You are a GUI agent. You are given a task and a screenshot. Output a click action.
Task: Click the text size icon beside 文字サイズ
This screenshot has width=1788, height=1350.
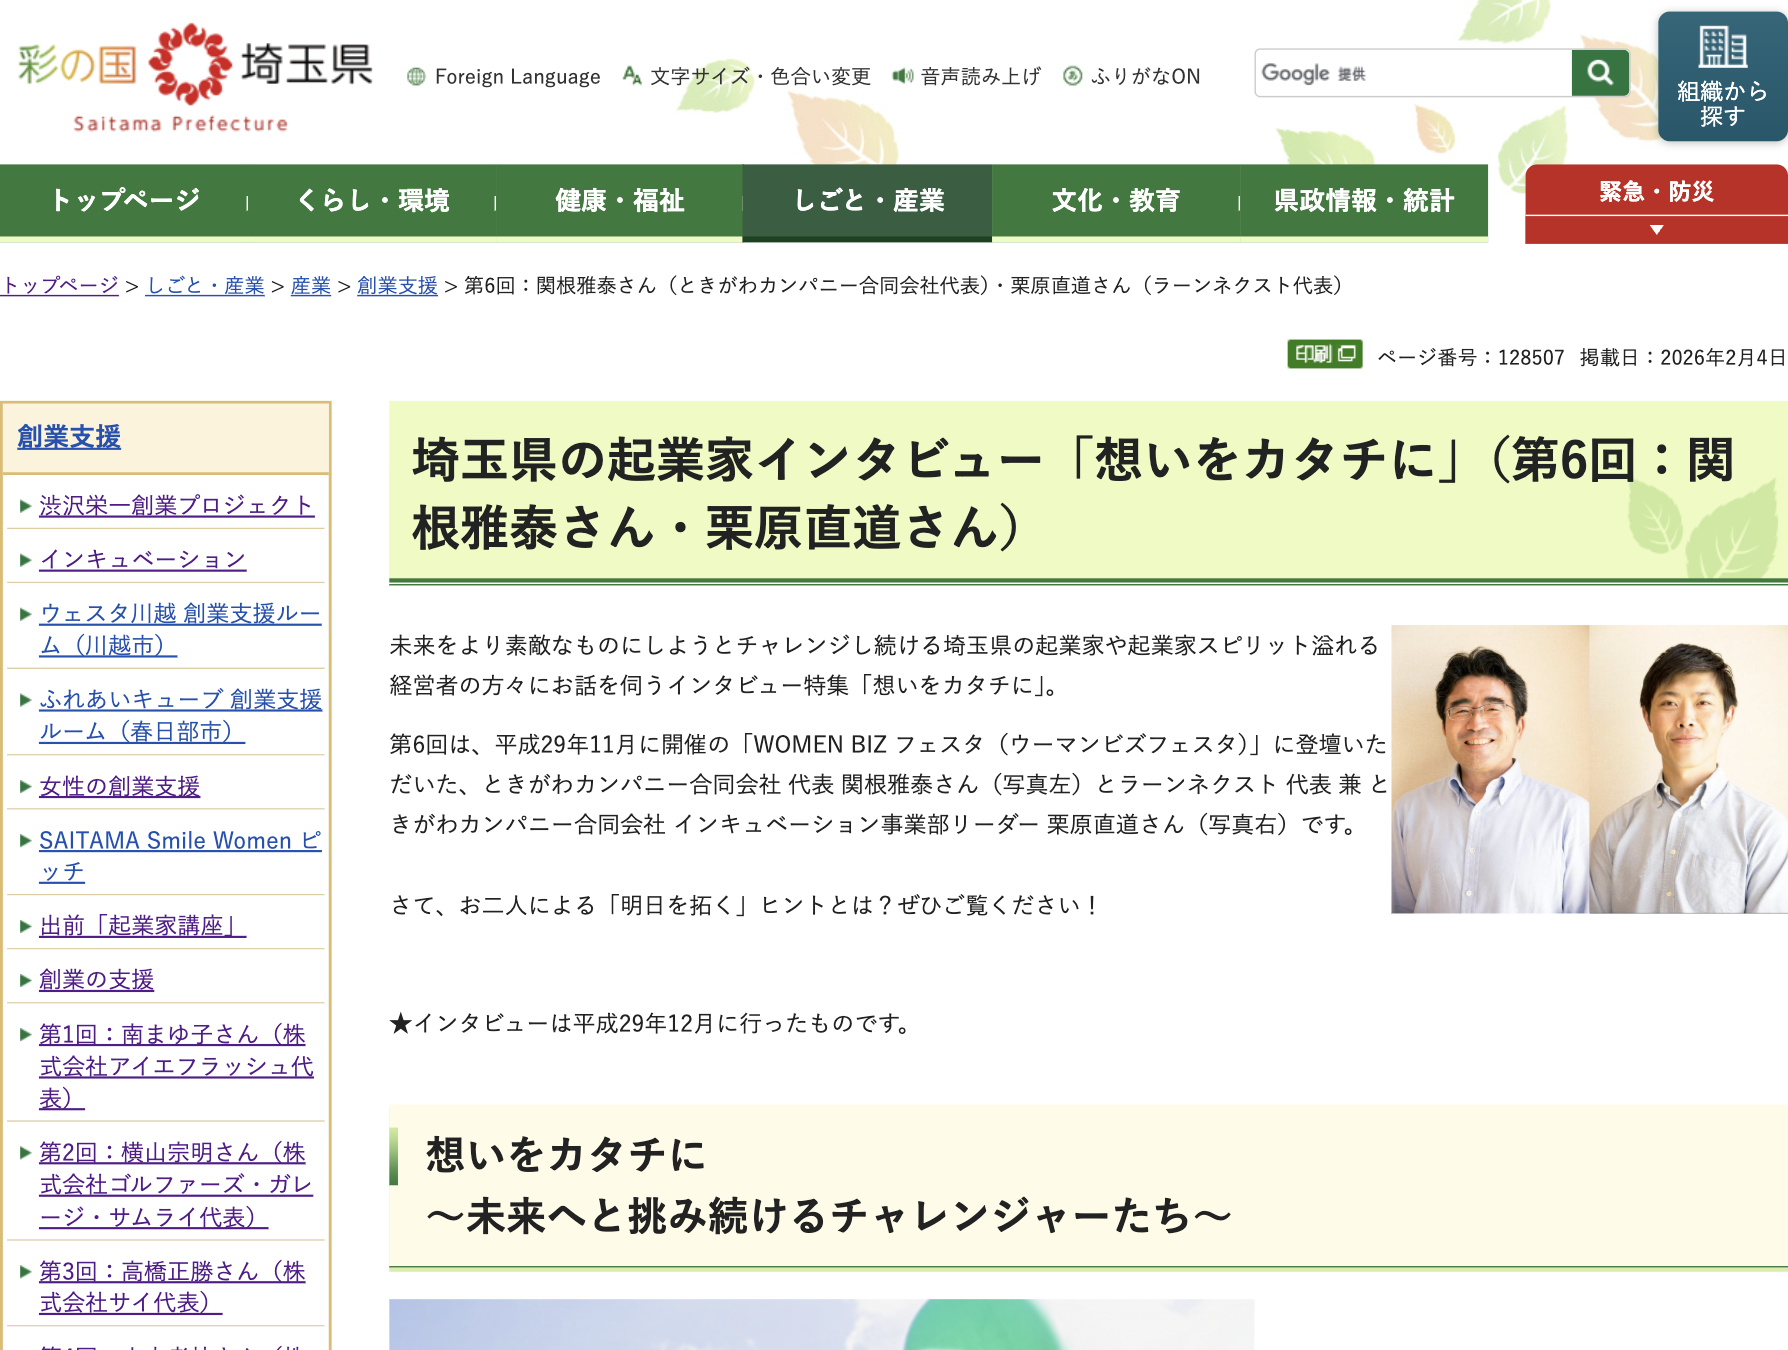632,75
